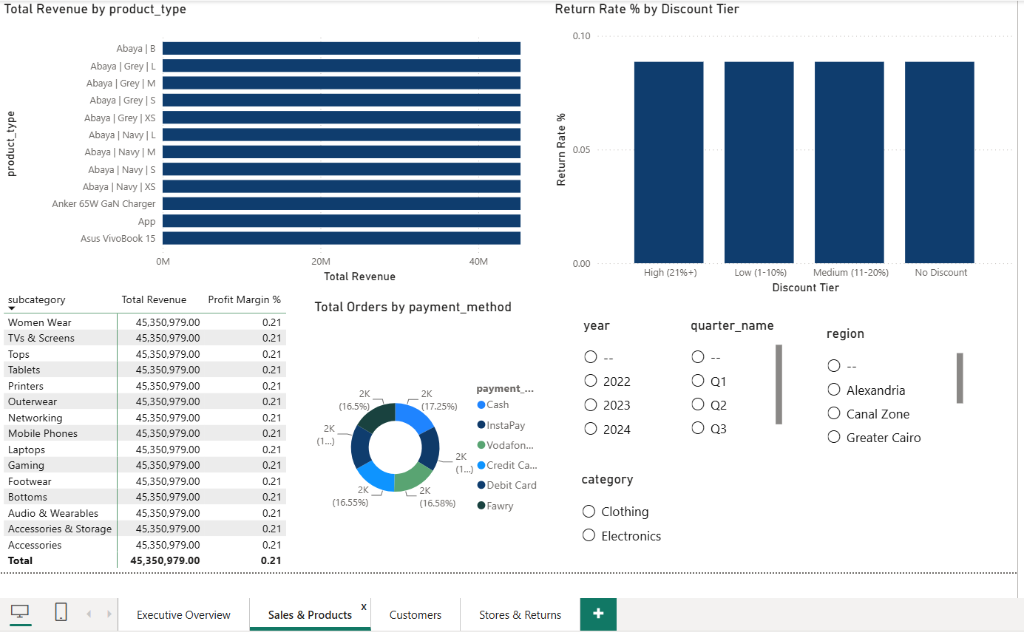Select the blank region option
This screenshot has height=632, width=1024.
(x=834, y=366)
